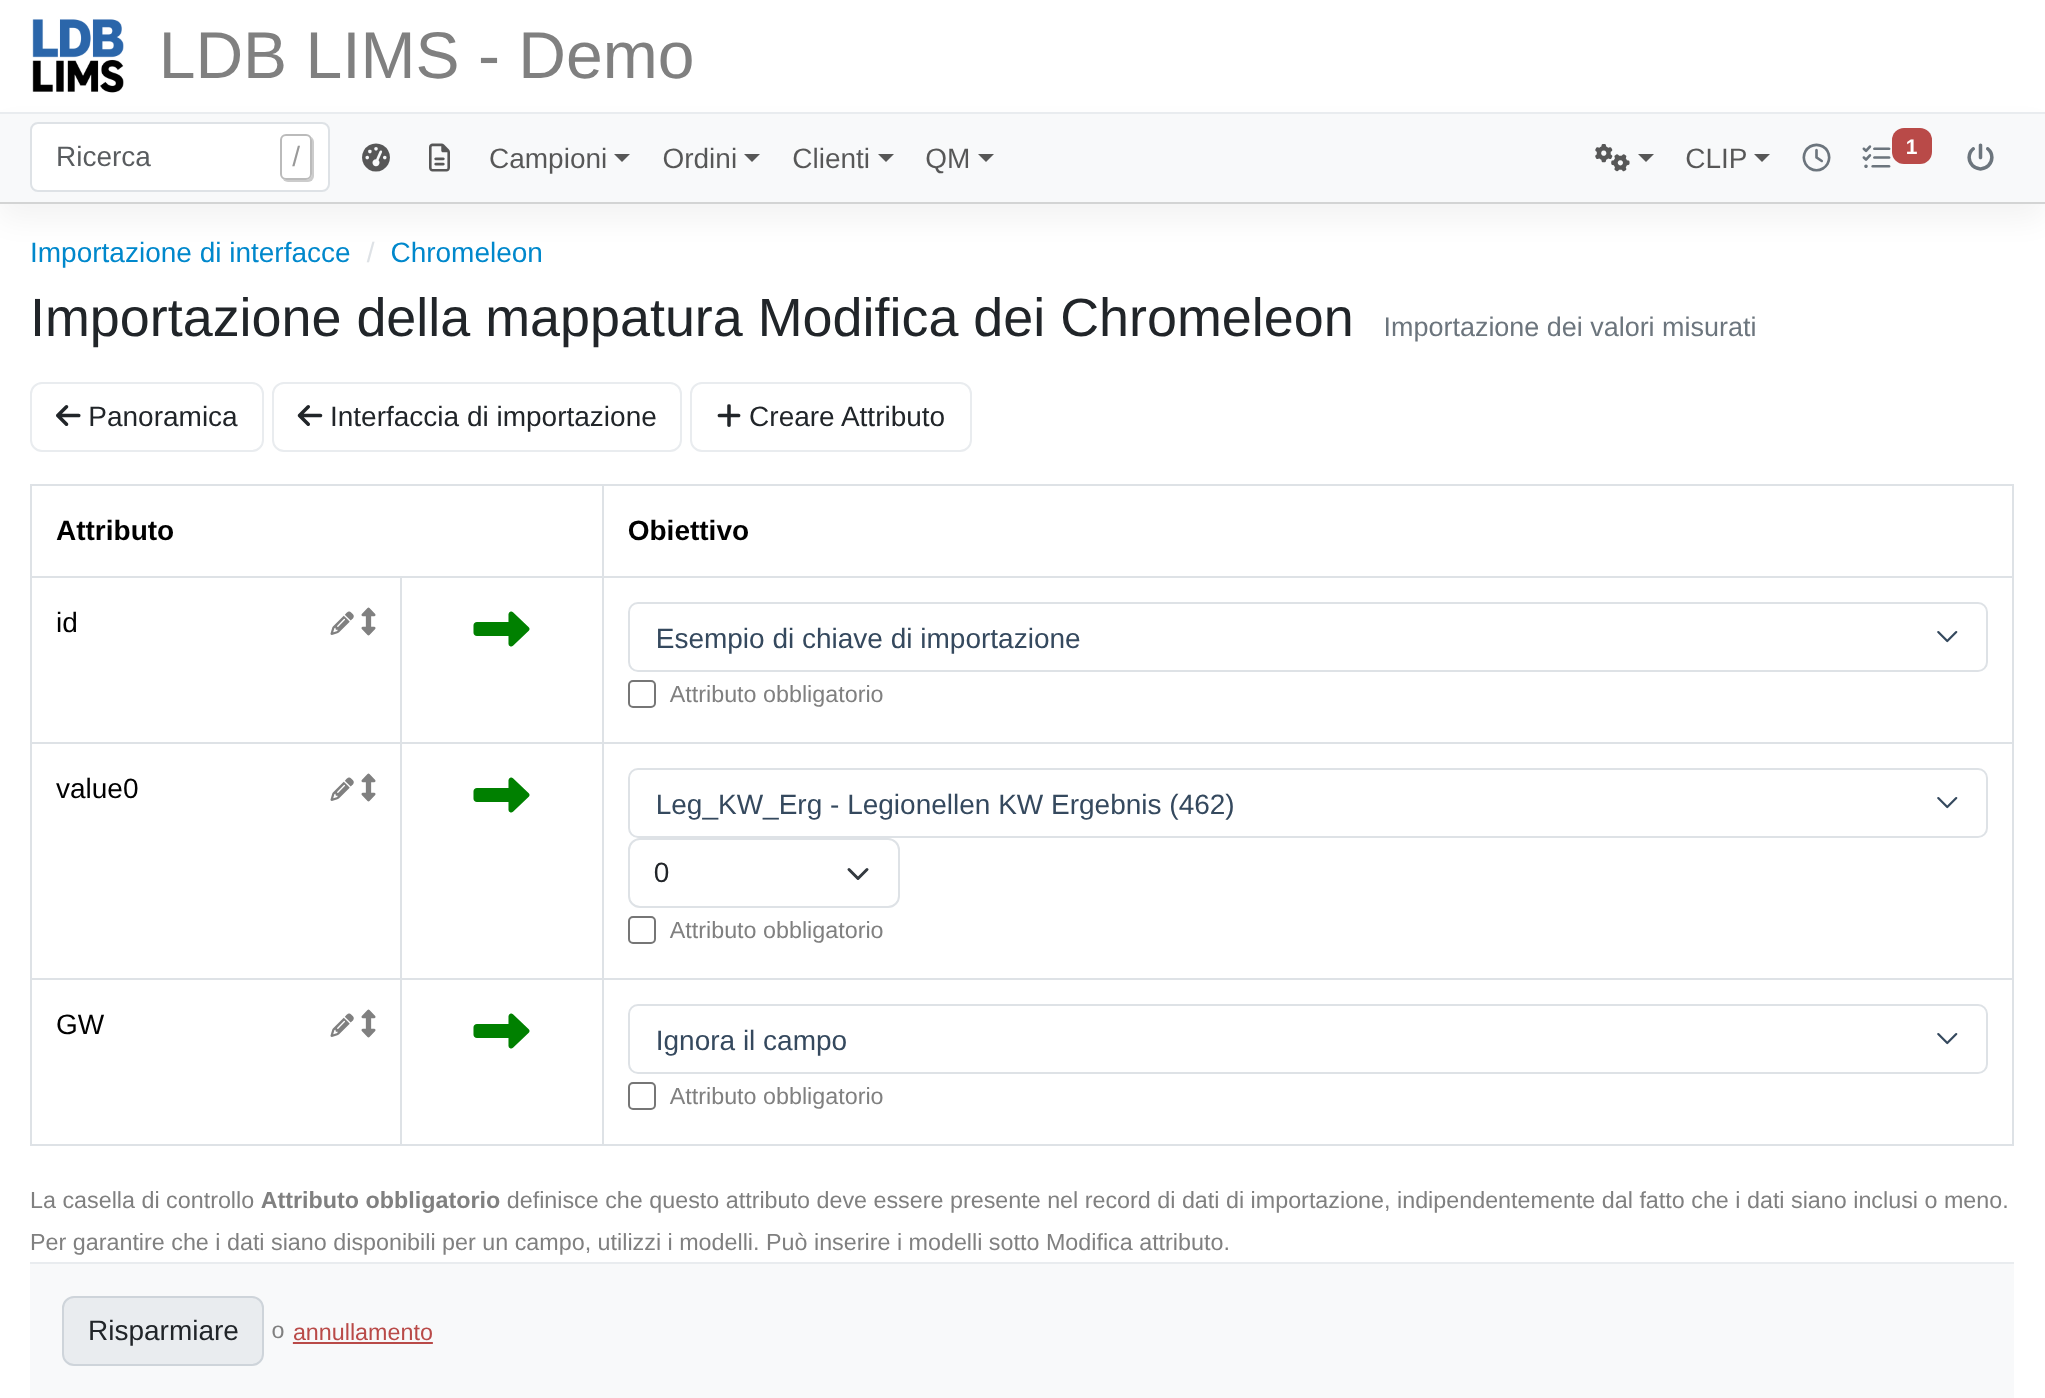
Task: Click the Creare Attributo button
Action: pyautogui.click(x=831, y=417)
